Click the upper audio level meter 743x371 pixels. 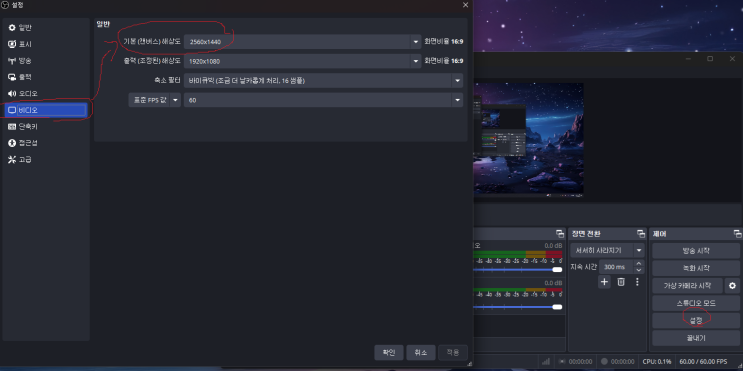(x=518, y=254)
